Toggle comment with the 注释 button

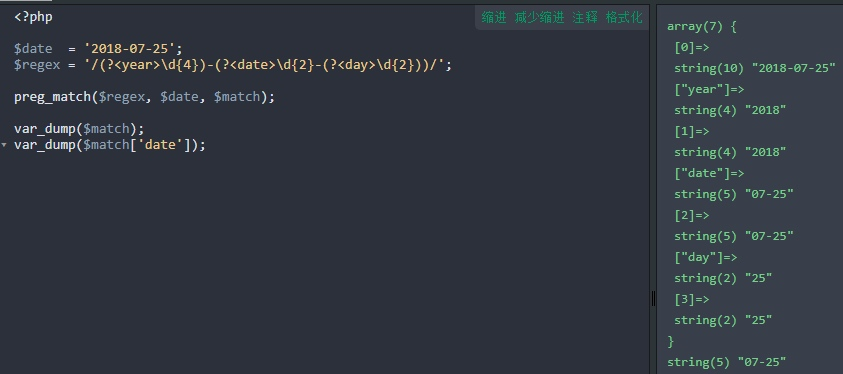pos(585,18)
